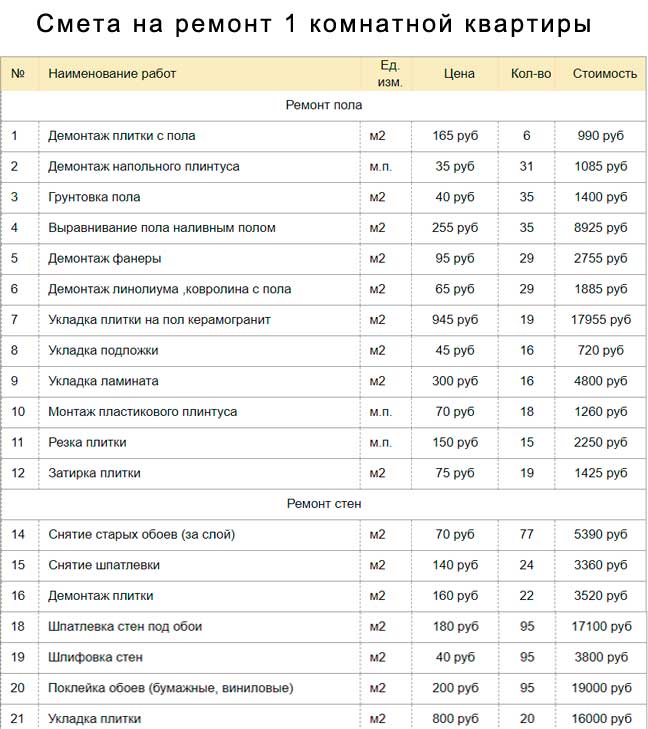Click the "Грунтовка пола" cell
The height and width of the screenshot is (729, 648).
(94, 197)
